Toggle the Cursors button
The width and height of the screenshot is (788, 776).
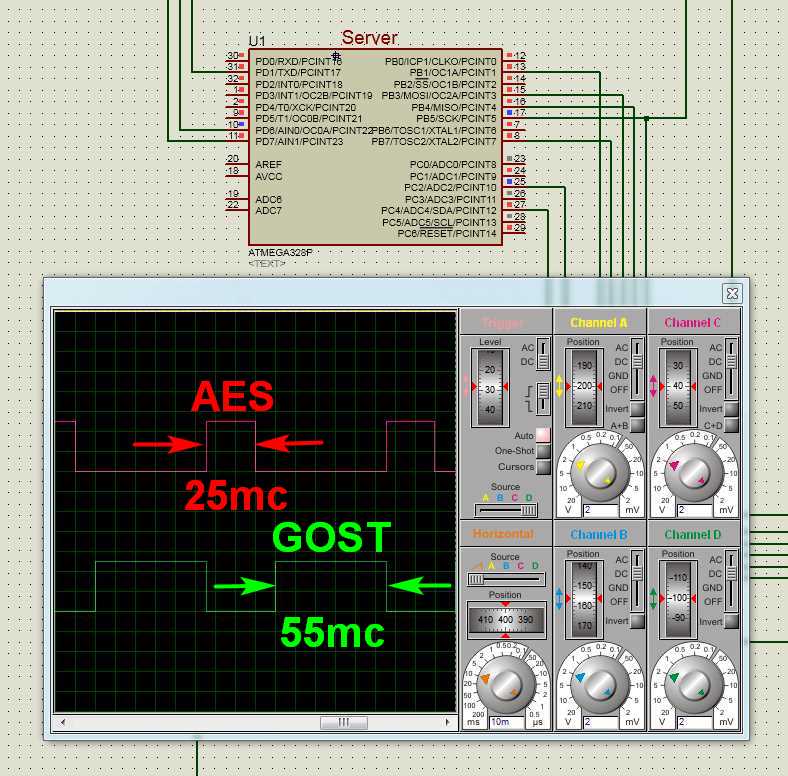click(543, 467)
